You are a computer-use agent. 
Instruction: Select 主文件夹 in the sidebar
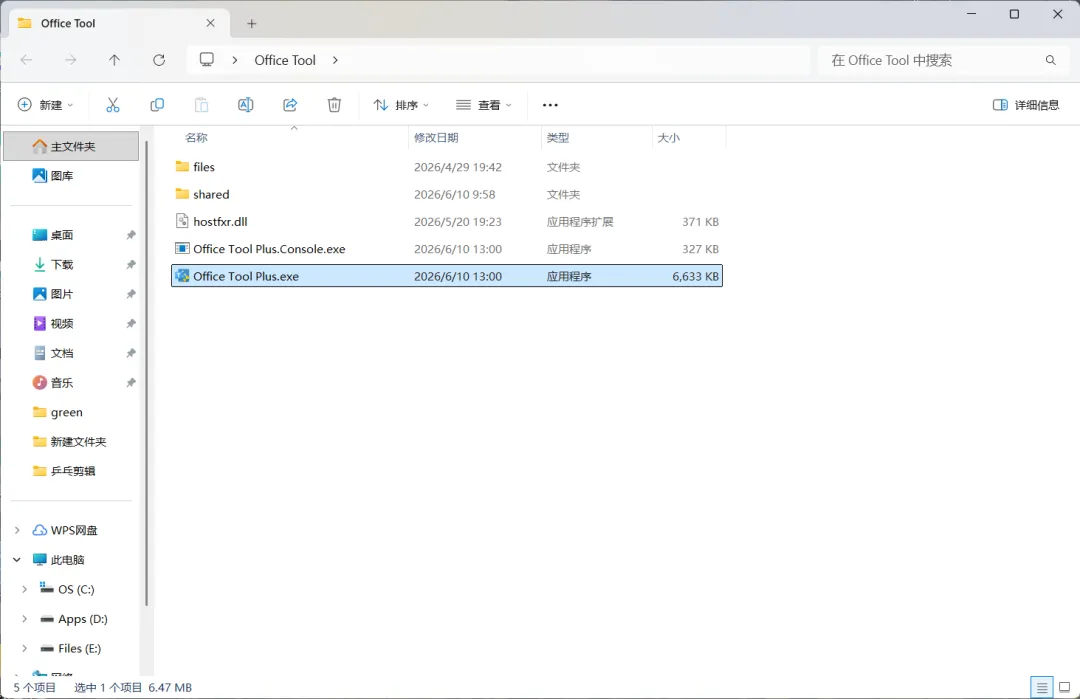(x=71, y=146)
